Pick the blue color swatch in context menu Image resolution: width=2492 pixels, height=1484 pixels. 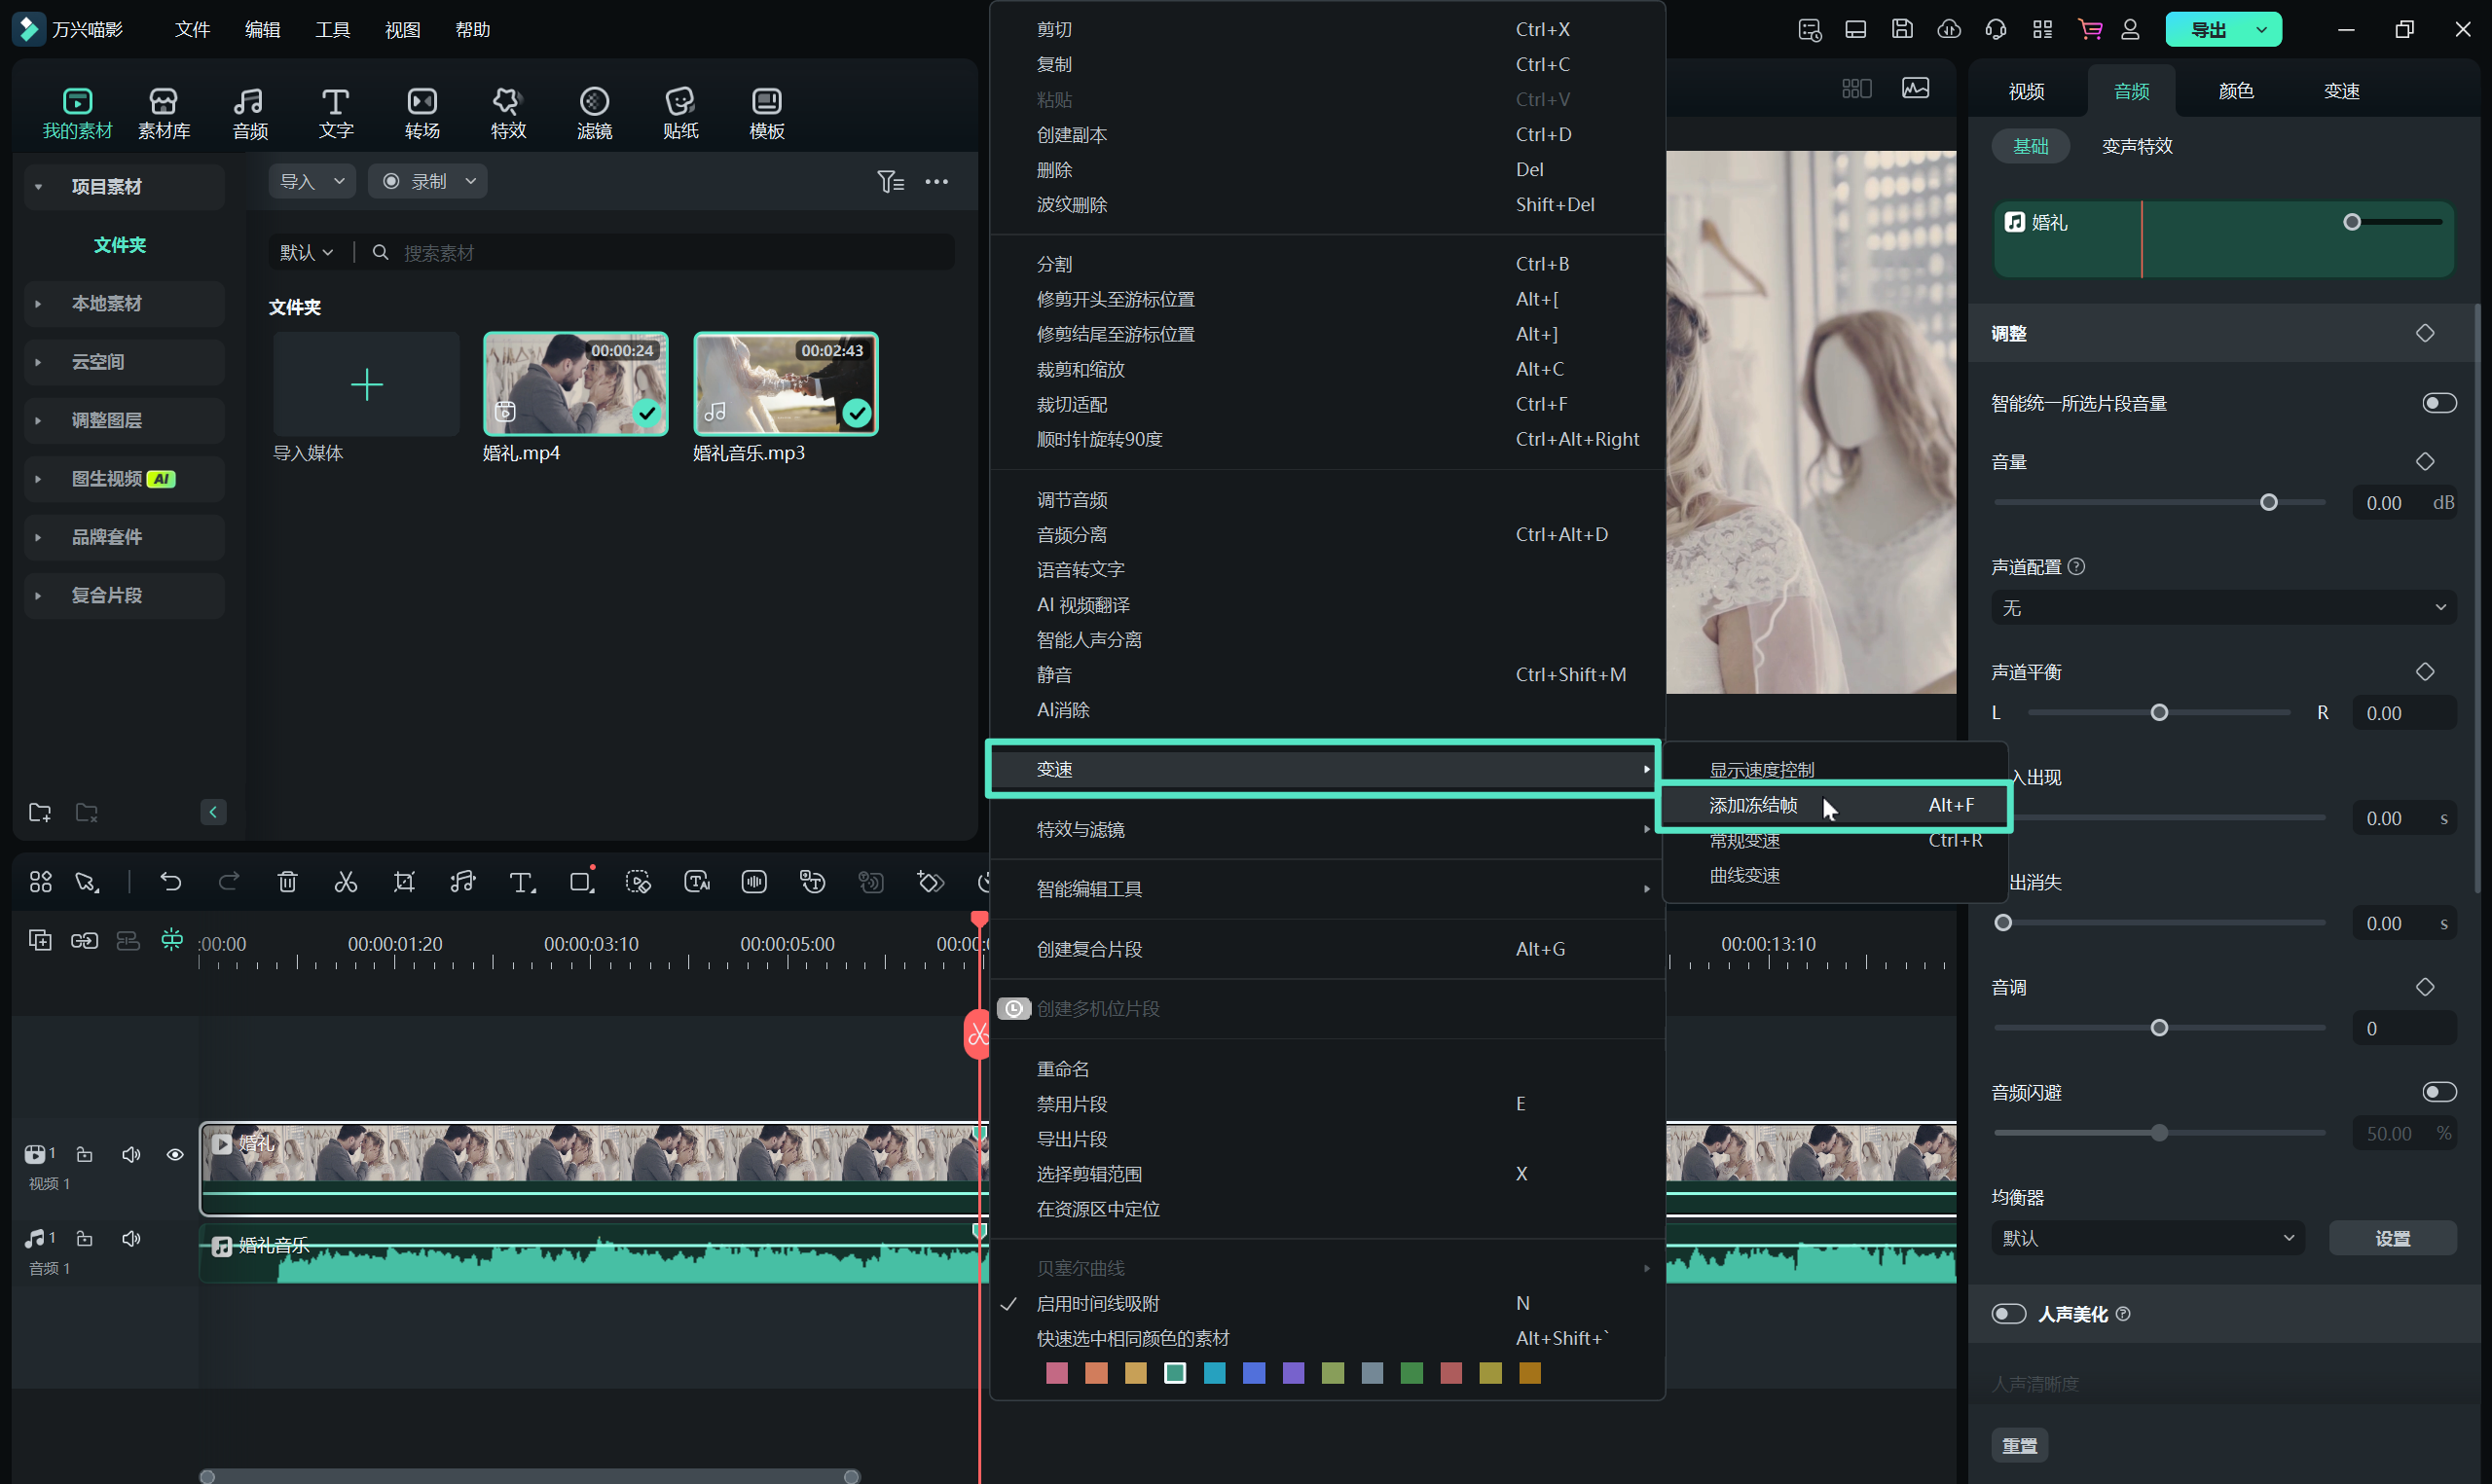coord(1253,1374)
